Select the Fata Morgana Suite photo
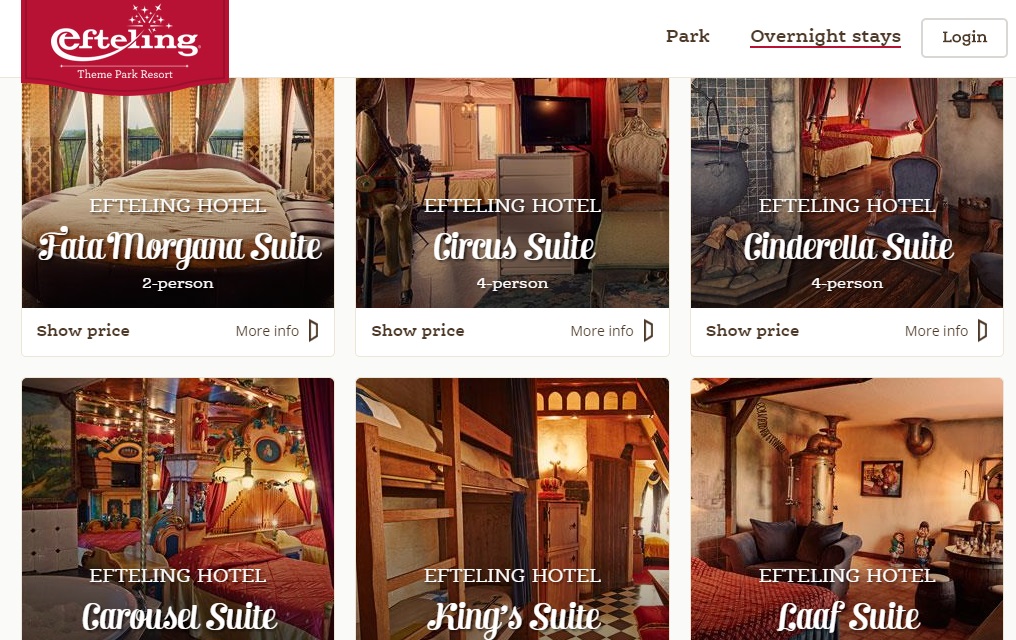Screen dimensions: 1016x640 178,193
